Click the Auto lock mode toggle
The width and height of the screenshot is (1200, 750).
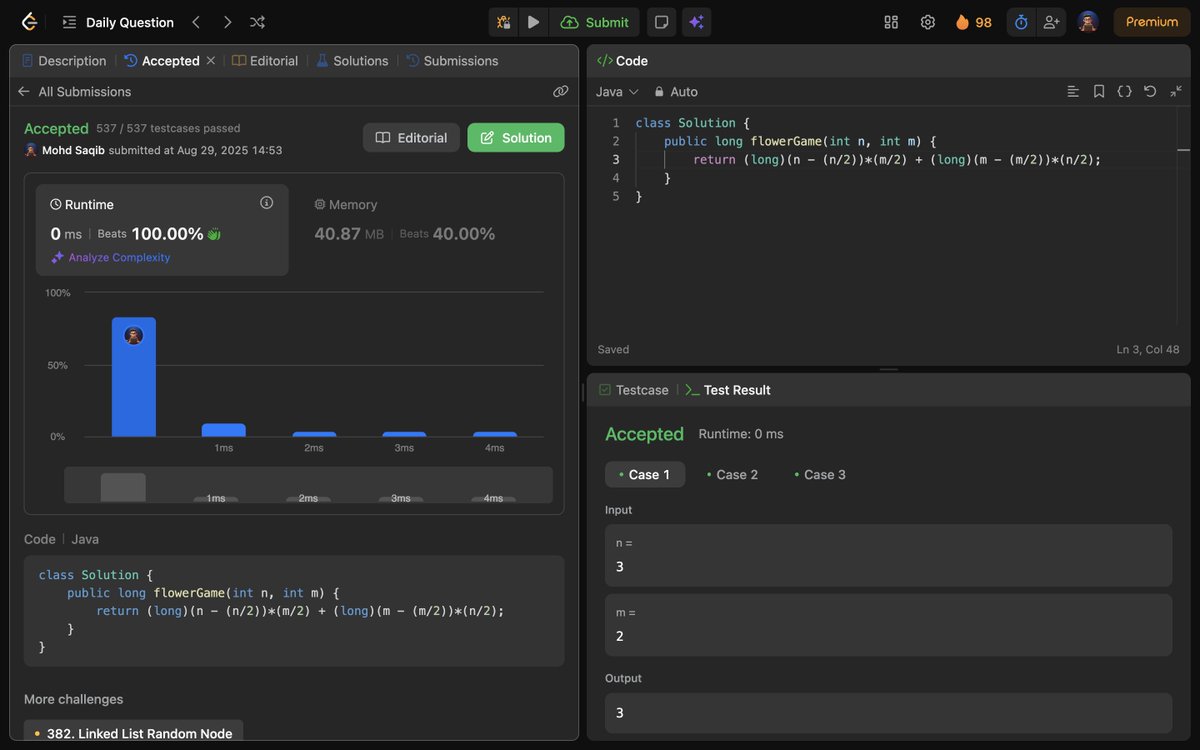click(x=676, y=92)
